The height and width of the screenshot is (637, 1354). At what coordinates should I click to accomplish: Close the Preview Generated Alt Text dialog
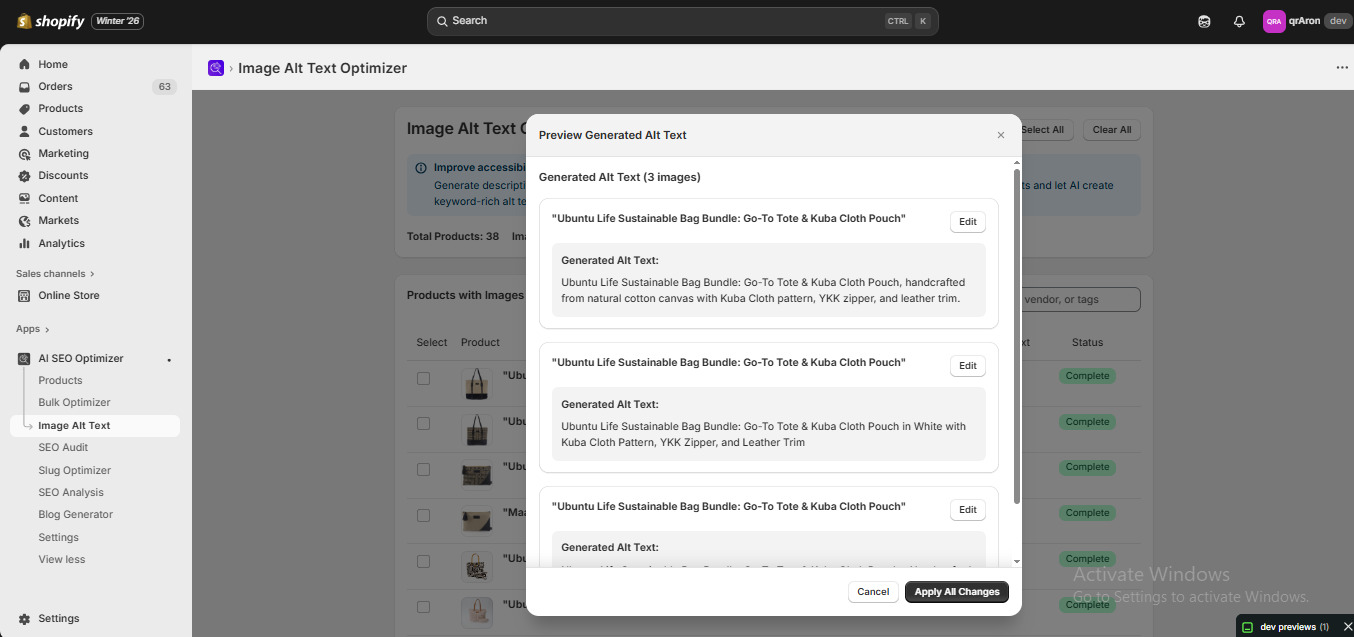pyautogui.click(x=1001, y=135)
